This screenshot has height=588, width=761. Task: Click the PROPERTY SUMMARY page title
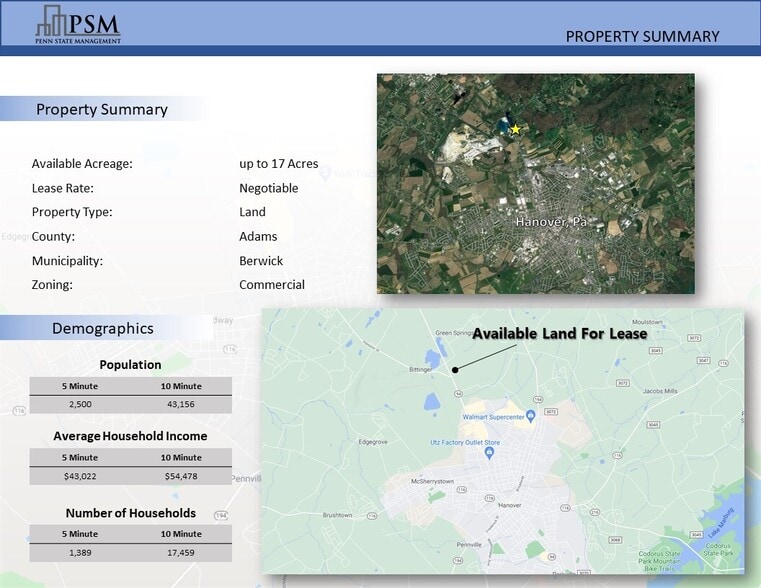point(642,37)
